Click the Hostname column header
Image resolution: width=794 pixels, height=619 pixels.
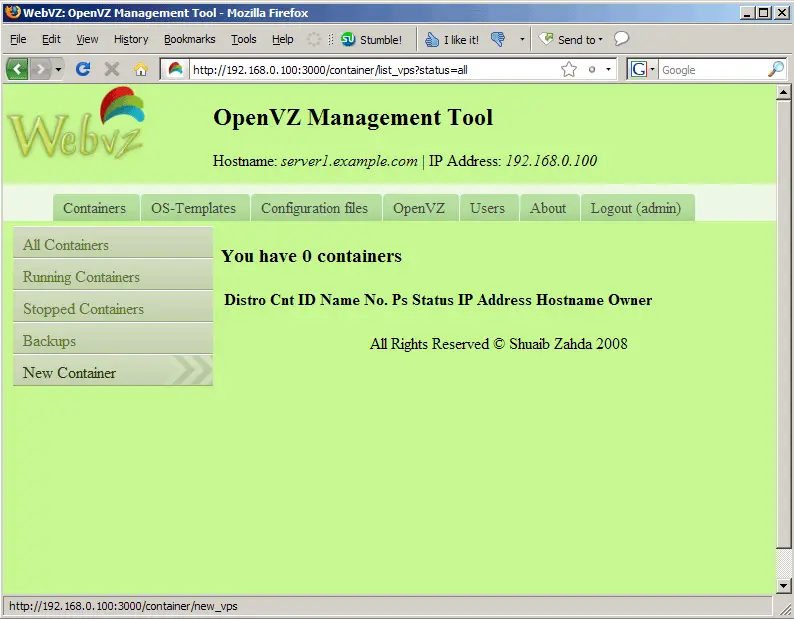pyautogui.click(x=570, y=300)
